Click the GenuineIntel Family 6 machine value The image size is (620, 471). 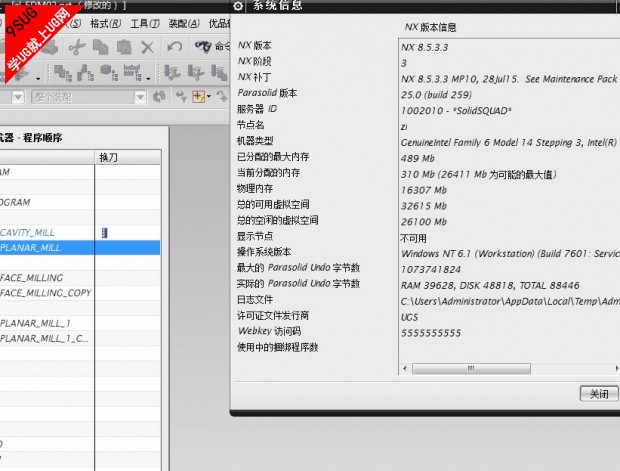click(509, 142)
